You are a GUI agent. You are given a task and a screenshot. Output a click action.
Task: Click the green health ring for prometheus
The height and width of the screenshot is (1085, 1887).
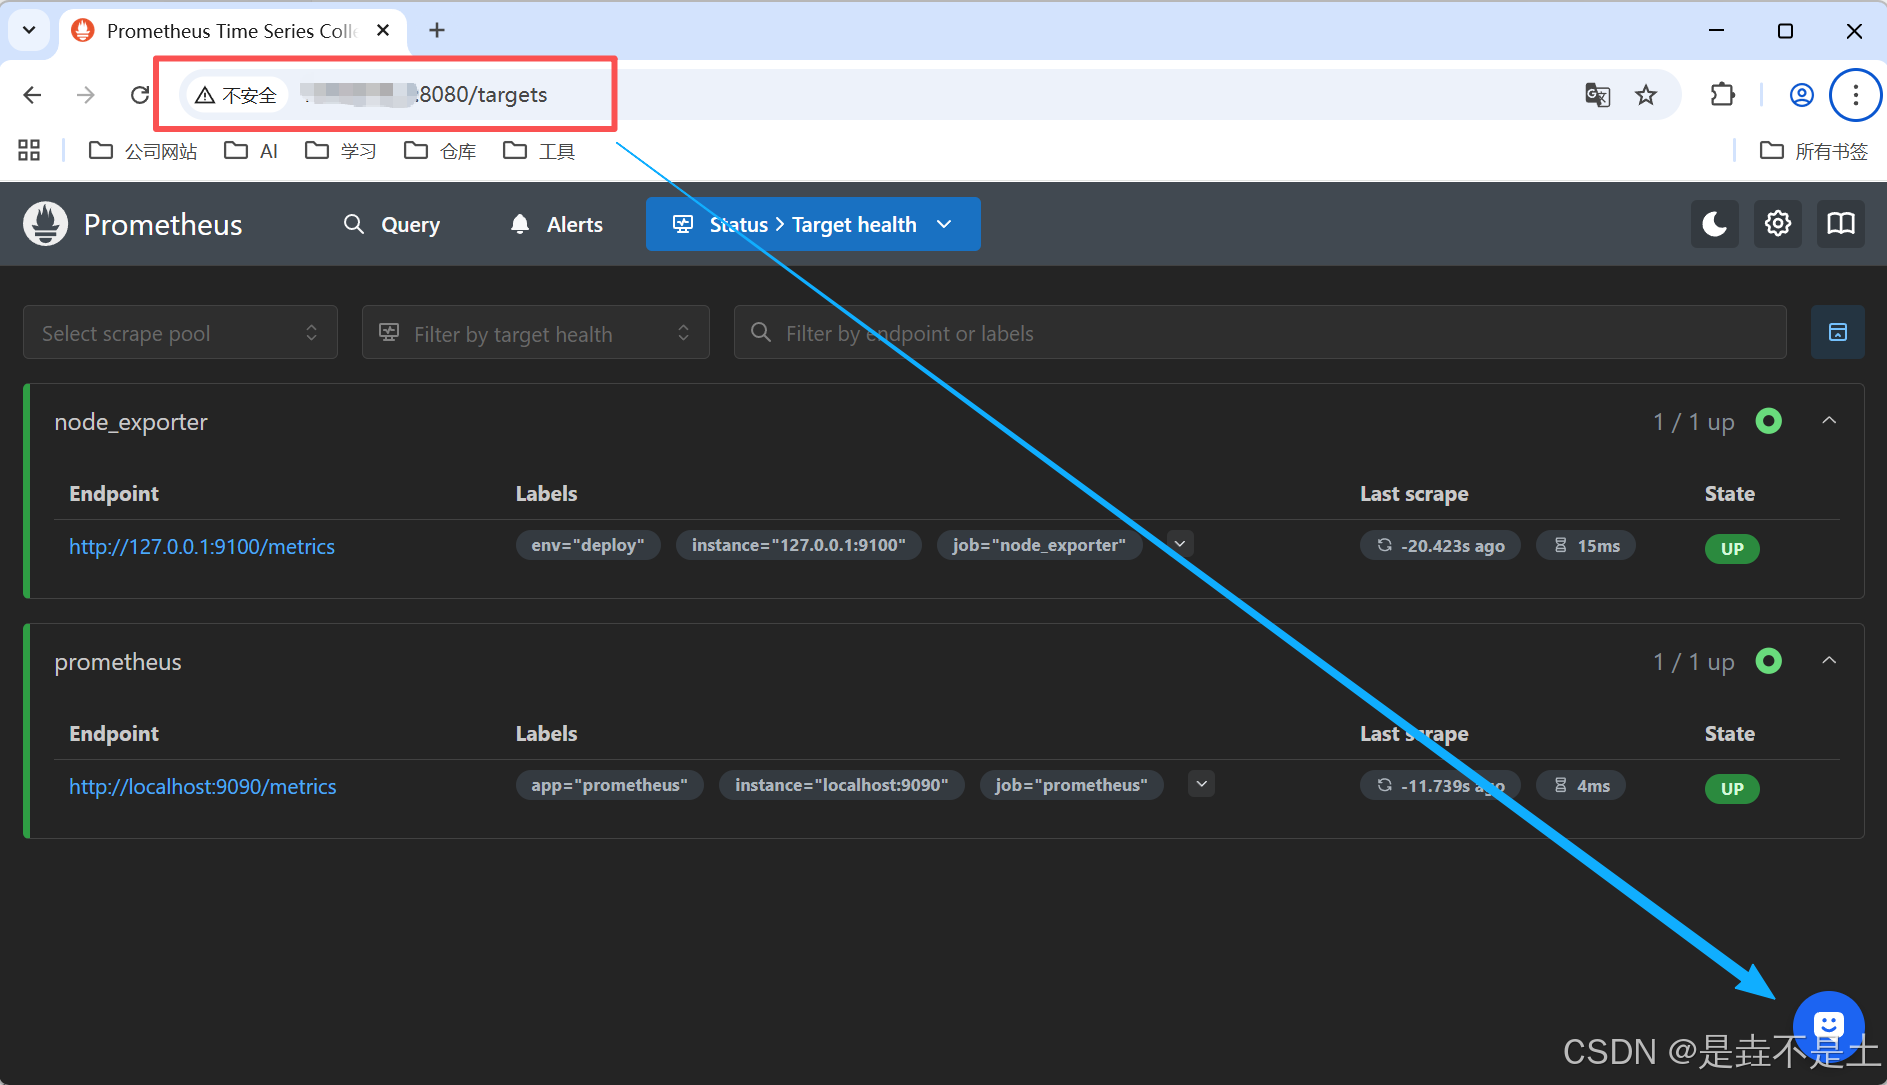[x=1768, y=661]
